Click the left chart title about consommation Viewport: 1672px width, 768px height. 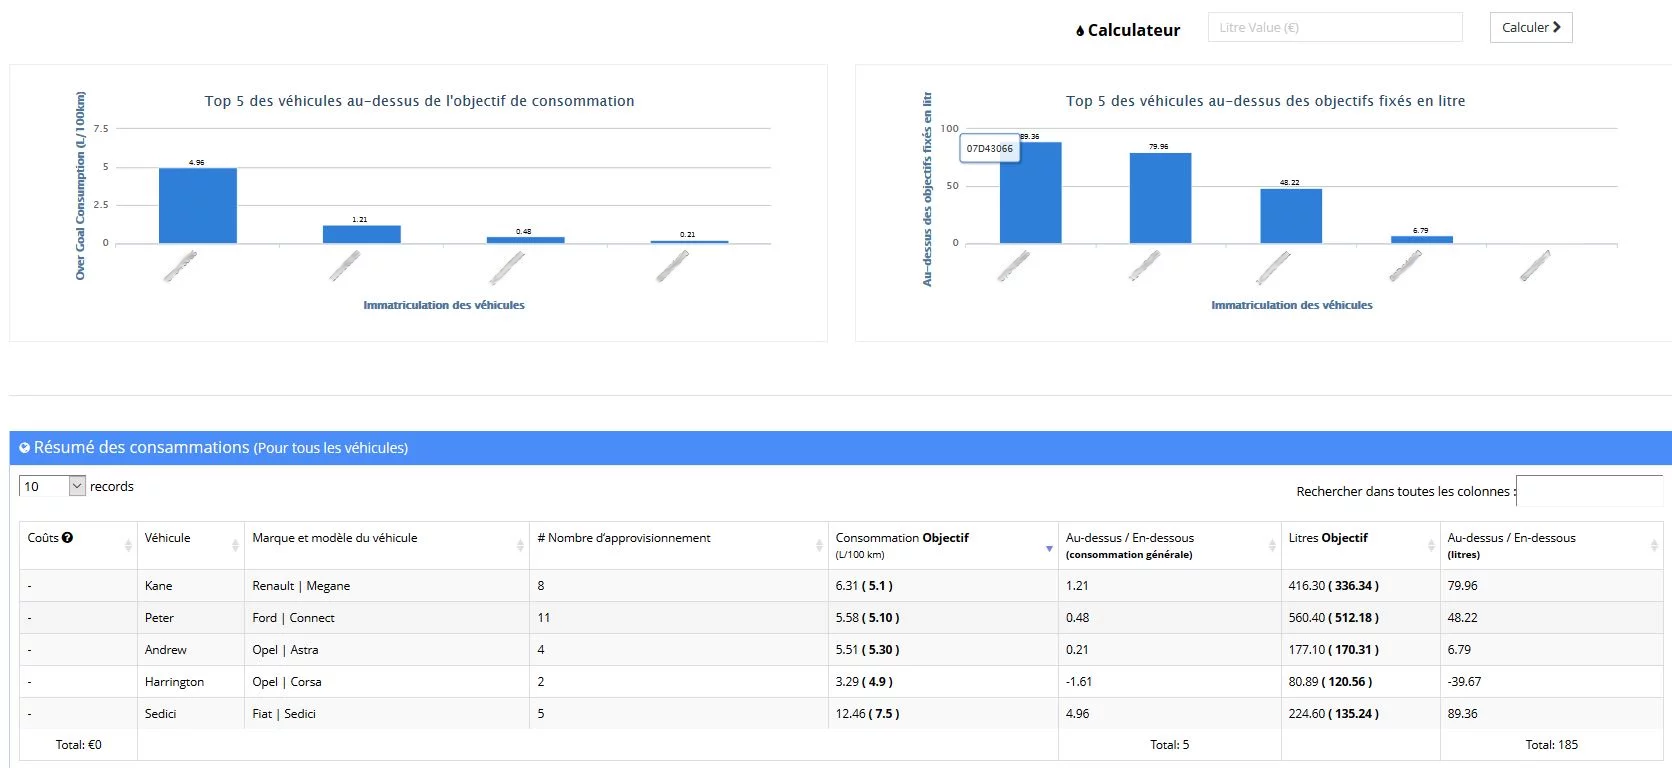click(419, 101)
